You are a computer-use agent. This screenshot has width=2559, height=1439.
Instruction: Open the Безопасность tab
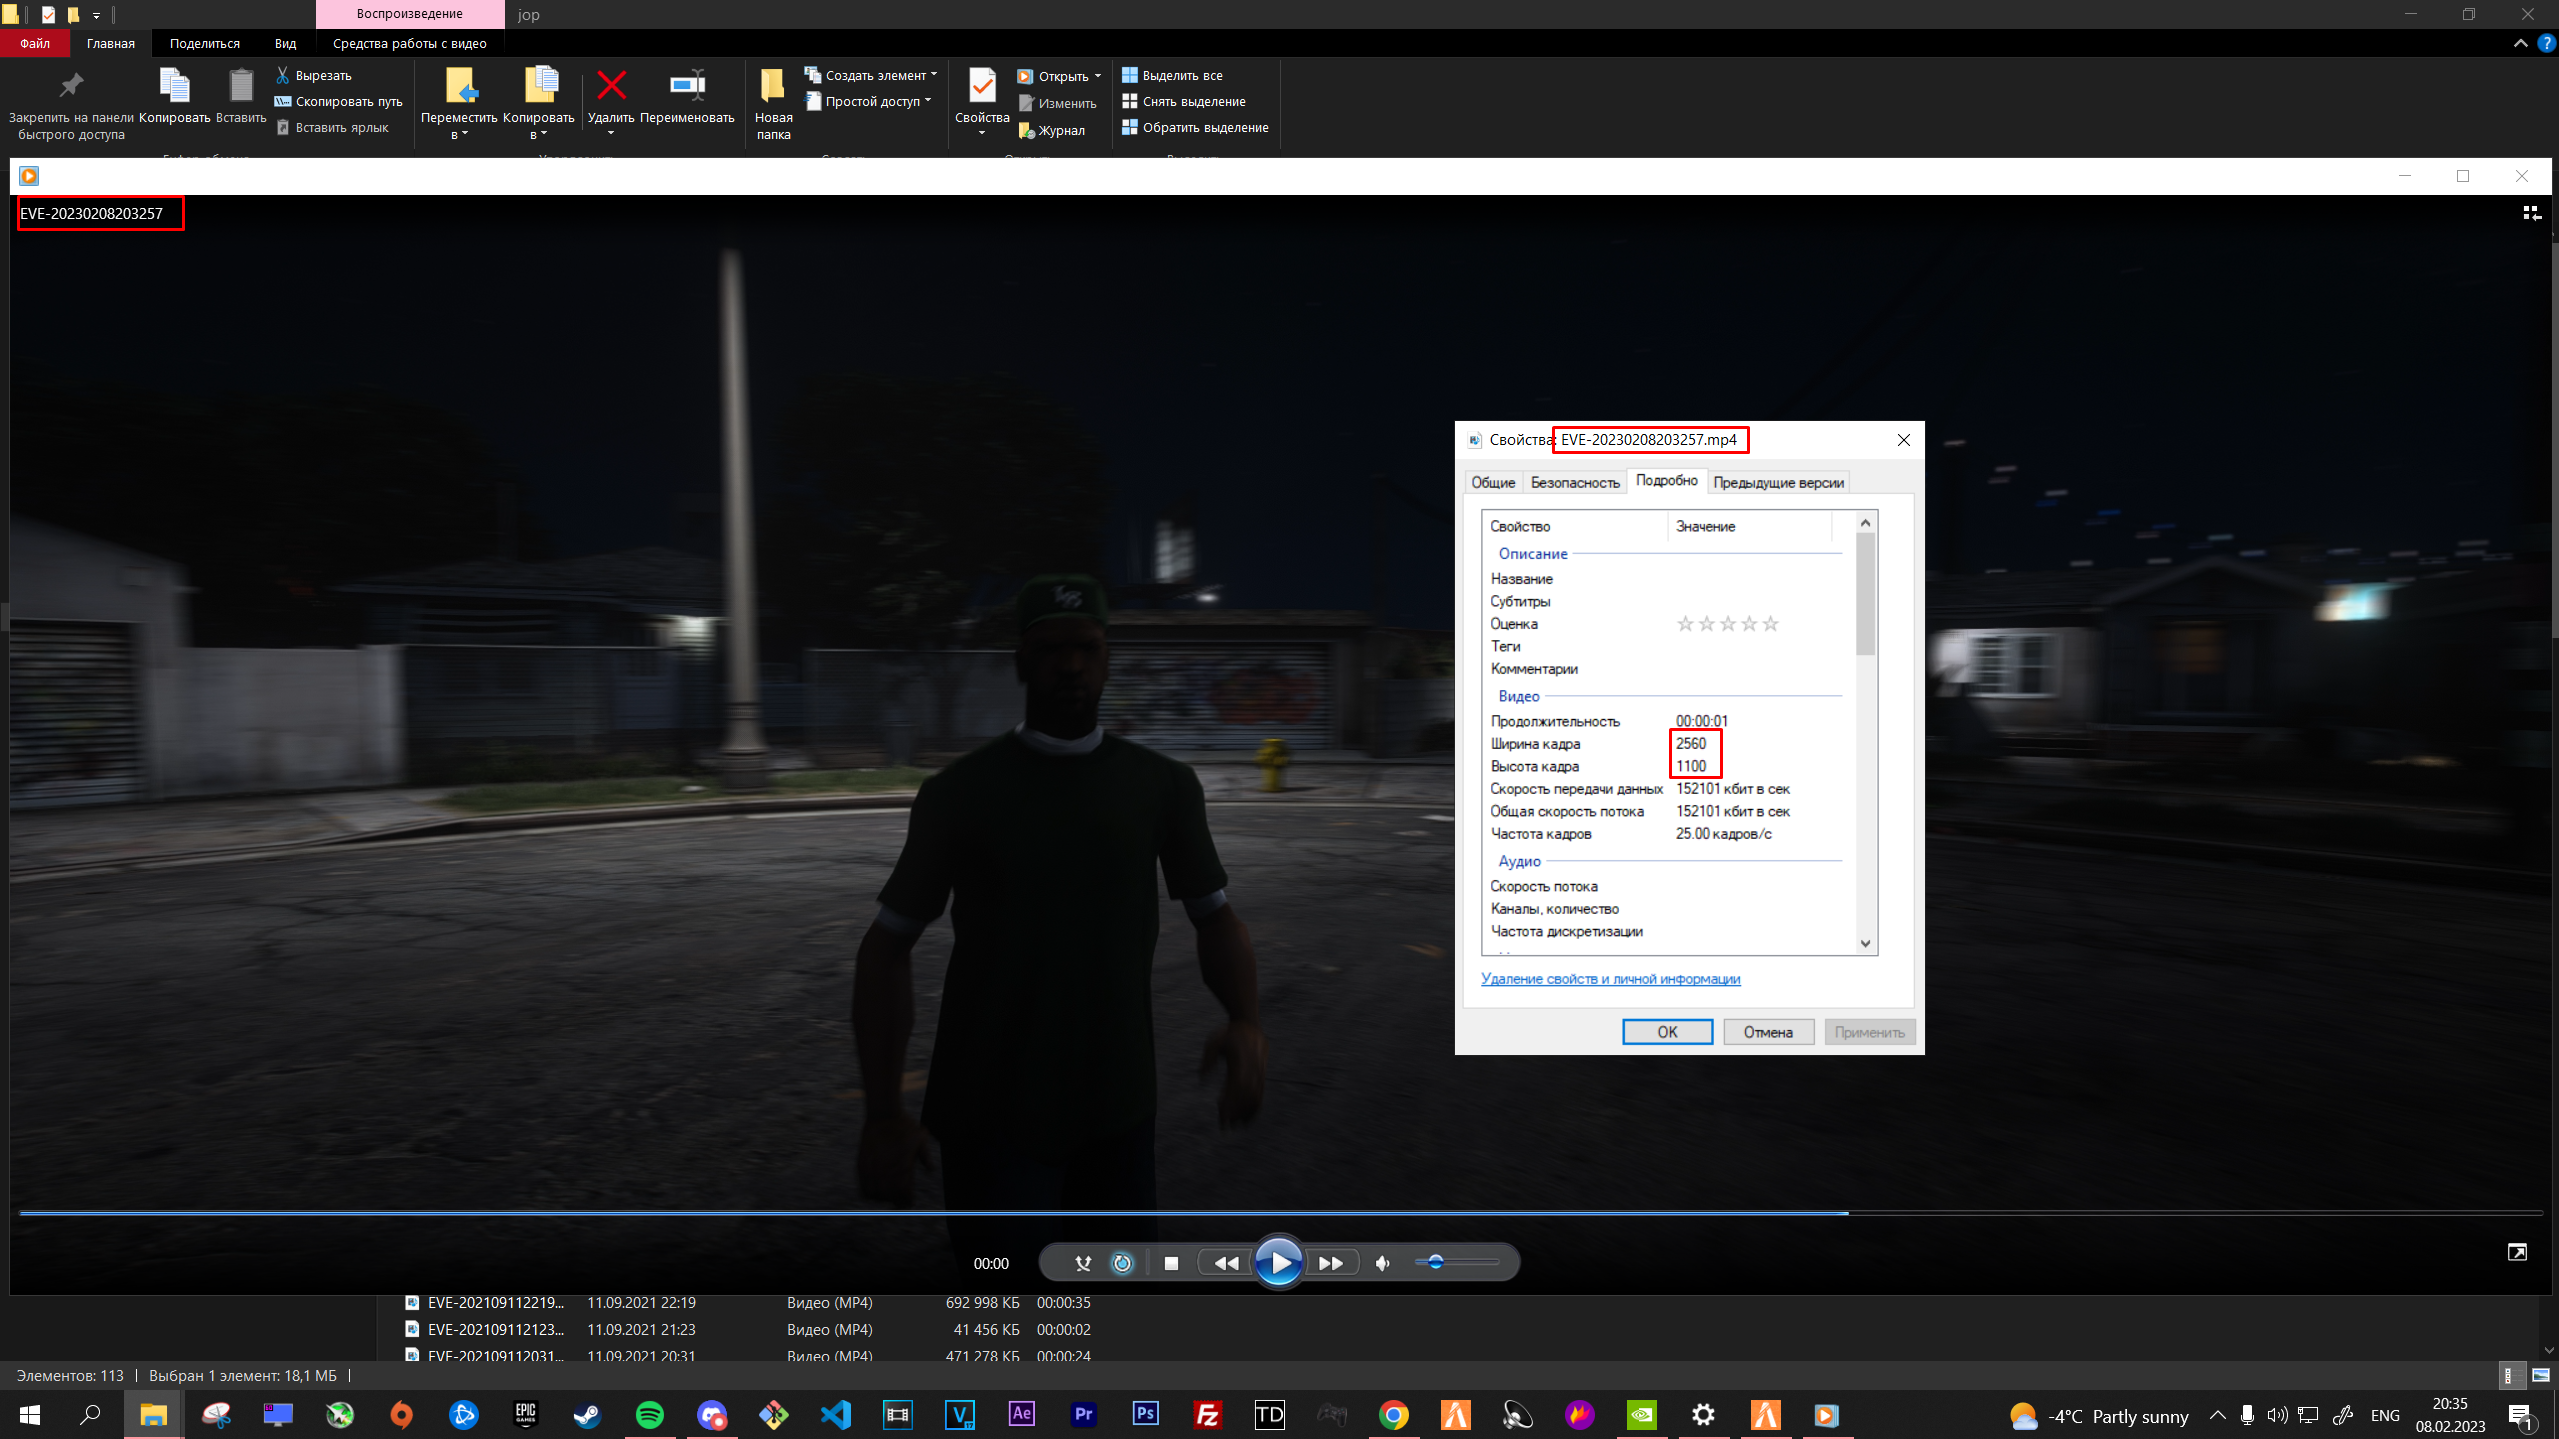[x=1575, y=482]
